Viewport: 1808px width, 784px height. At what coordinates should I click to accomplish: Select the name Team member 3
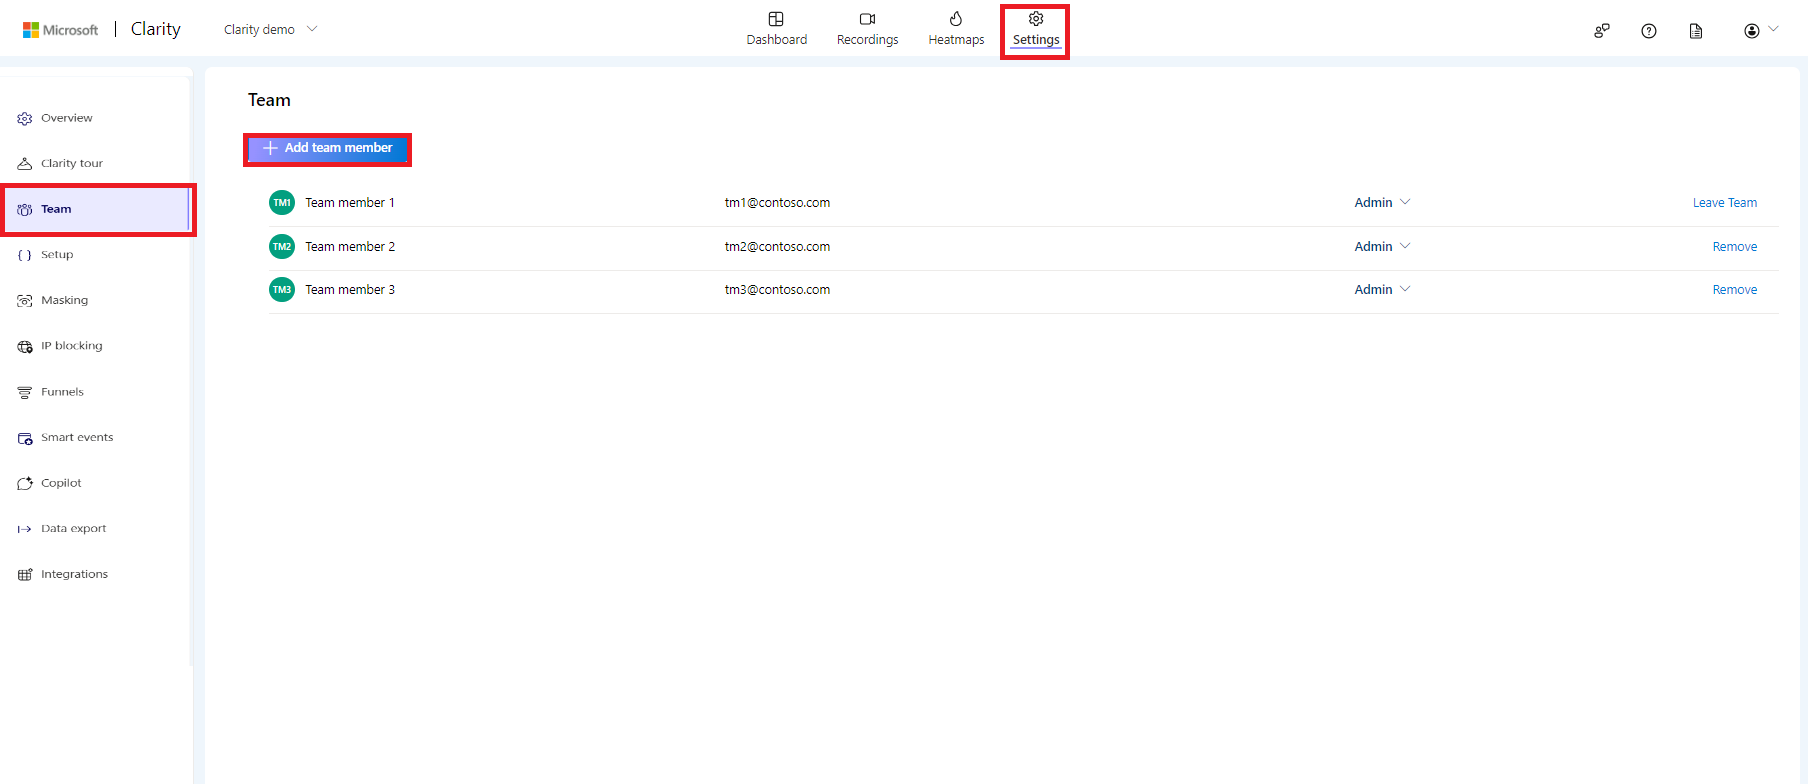coord(350,290)
